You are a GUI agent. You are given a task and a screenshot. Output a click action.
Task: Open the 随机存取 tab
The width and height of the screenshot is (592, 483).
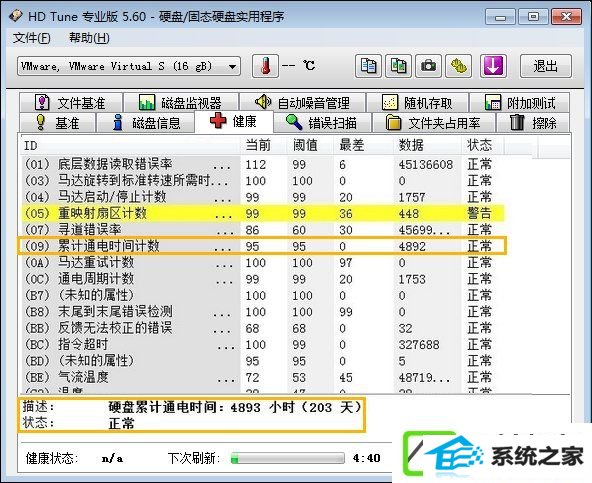click(417, 102)
